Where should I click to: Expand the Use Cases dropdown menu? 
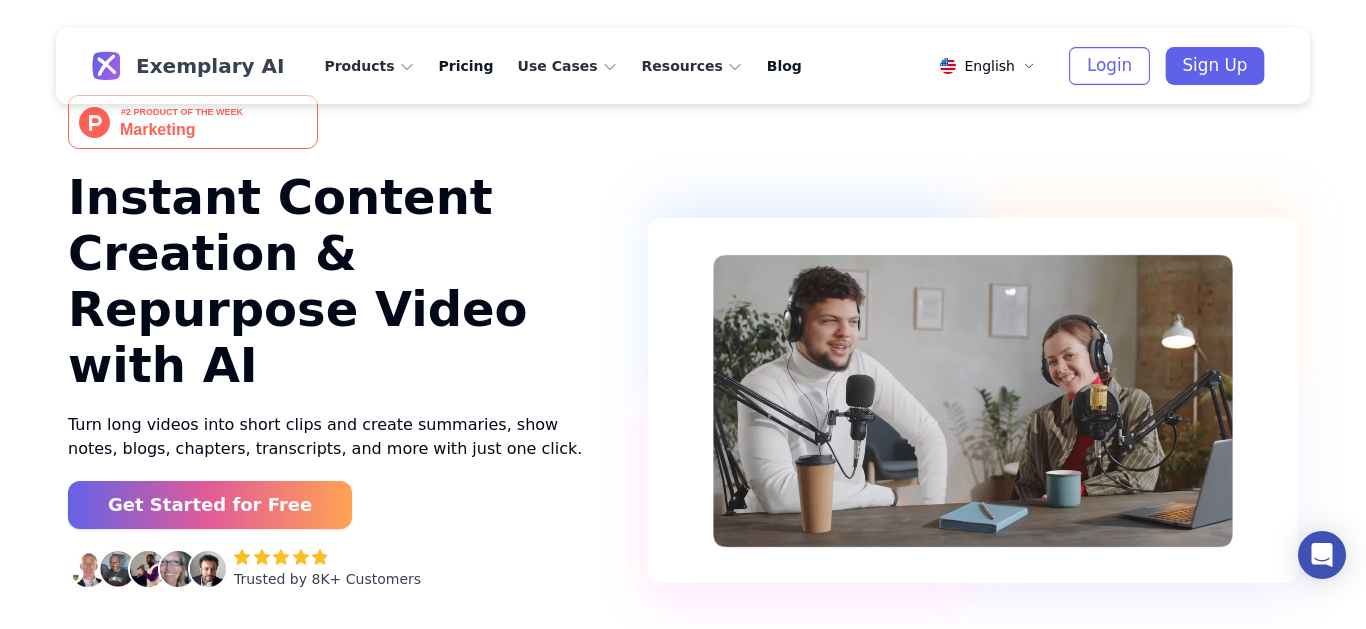click(567, 66)
